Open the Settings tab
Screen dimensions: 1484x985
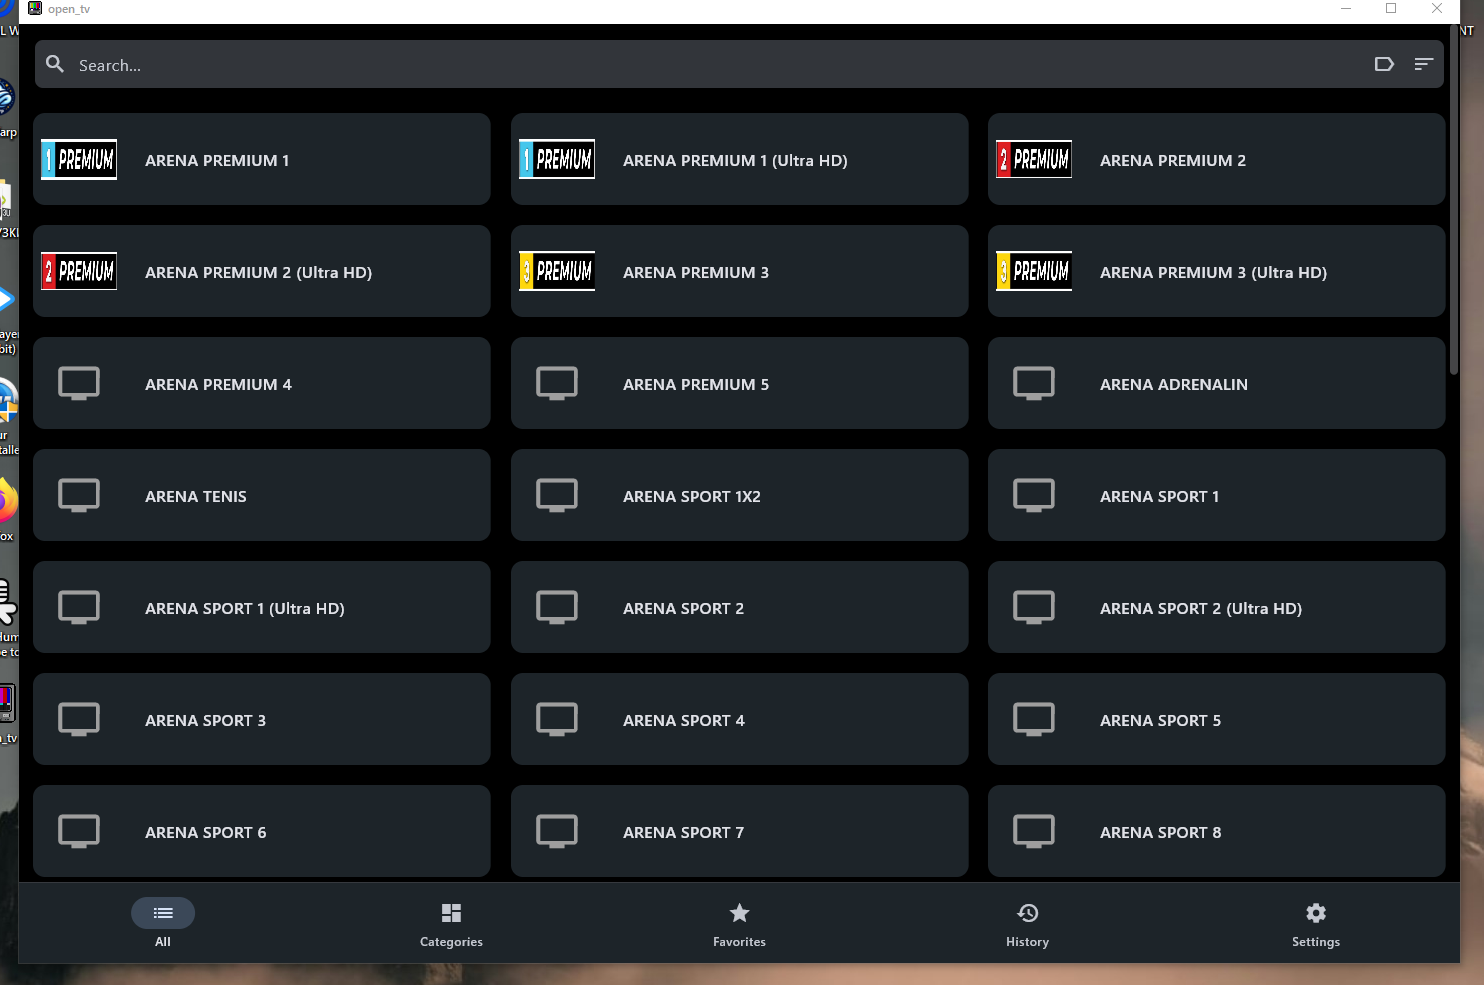coord(1316,923)
